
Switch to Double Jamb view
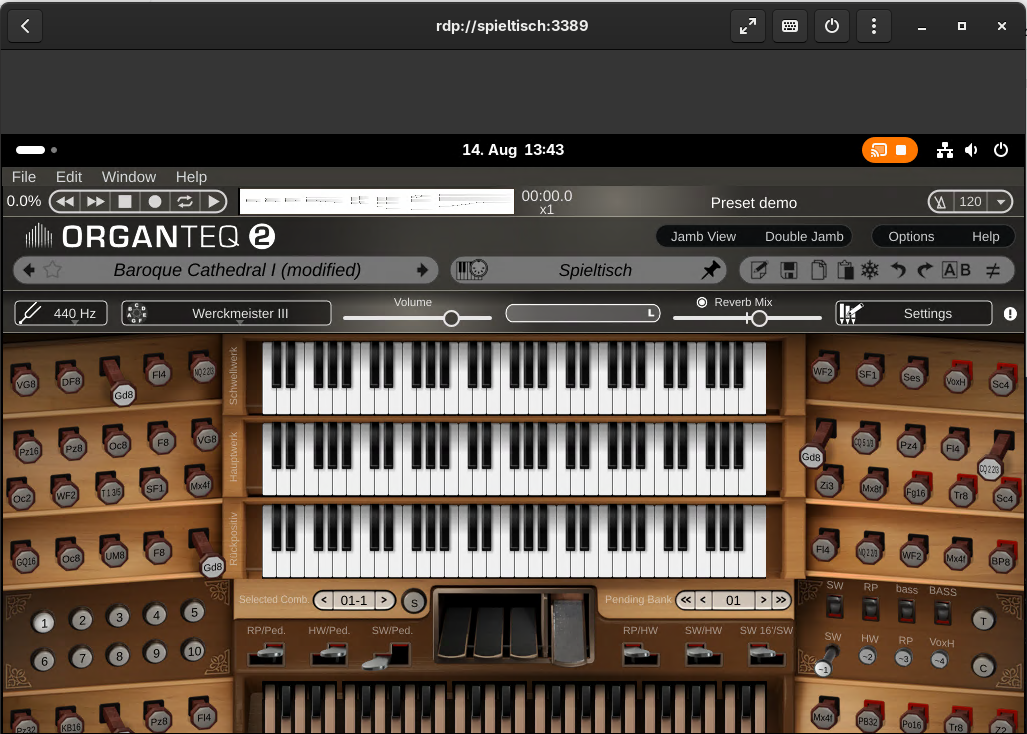804,236
